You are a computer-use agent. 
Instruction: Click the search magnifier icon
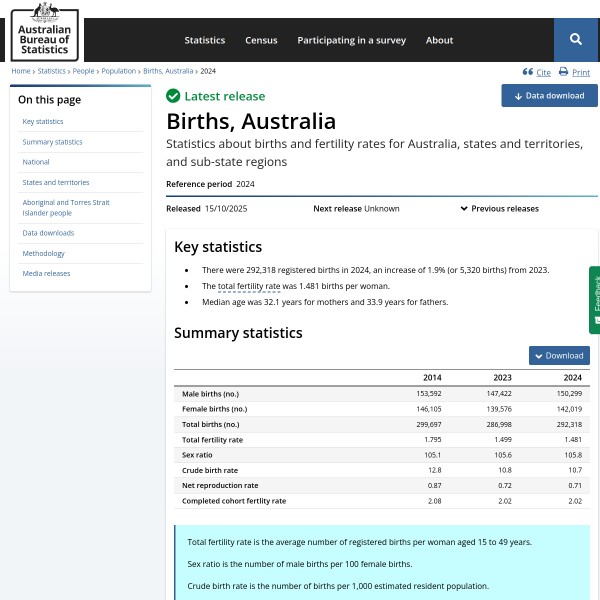[576, 40]
